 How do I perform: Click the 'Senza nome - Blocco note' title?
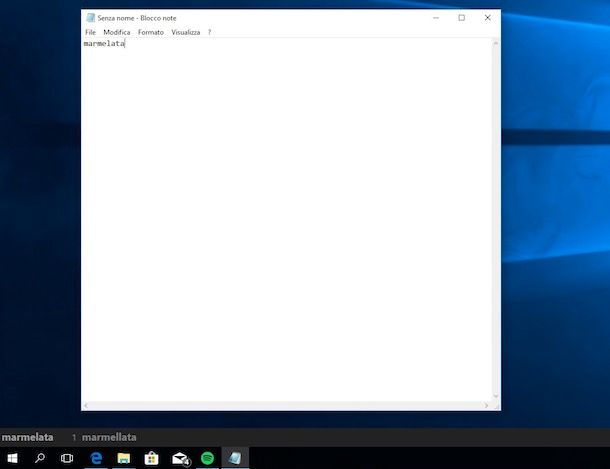pyautogui.click(x=137, y=18)
